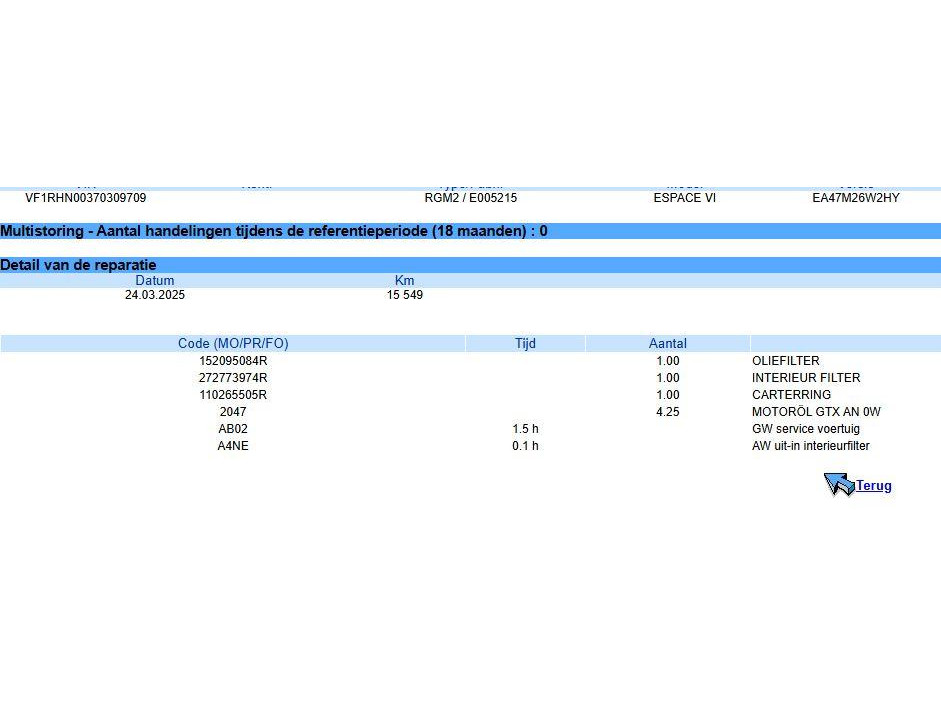
Task: Select part code 110265505R
Action: coord(233,395)
